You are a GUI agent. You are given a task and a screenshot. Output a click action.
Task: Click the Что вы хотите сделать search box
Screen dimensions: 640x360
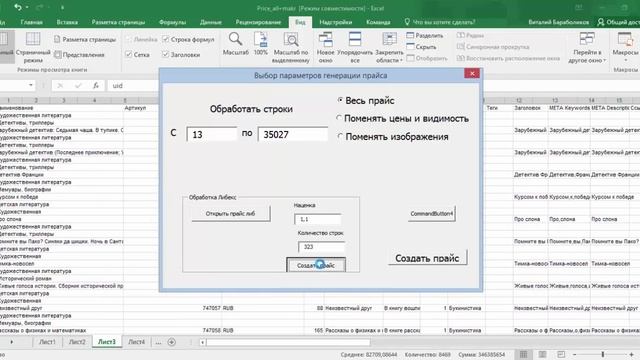tap(439, 22)
